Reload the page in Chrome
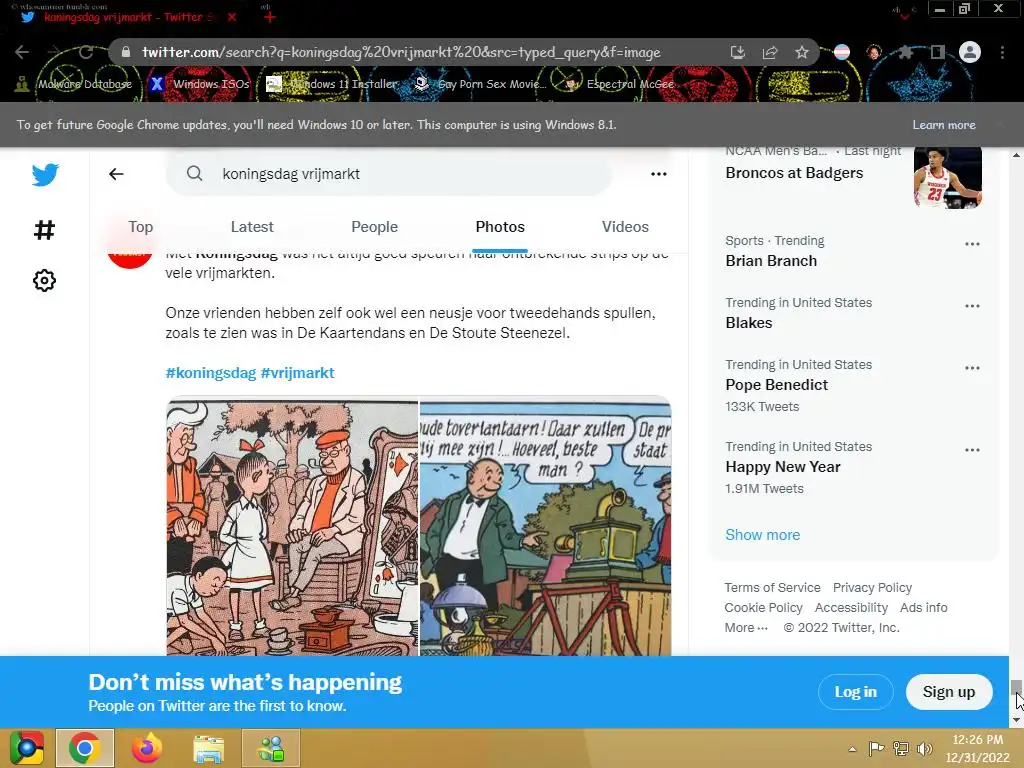Image resolution: width=1024 pixels, height=768 pixels. pyautogui.click(x=86, y=52)
